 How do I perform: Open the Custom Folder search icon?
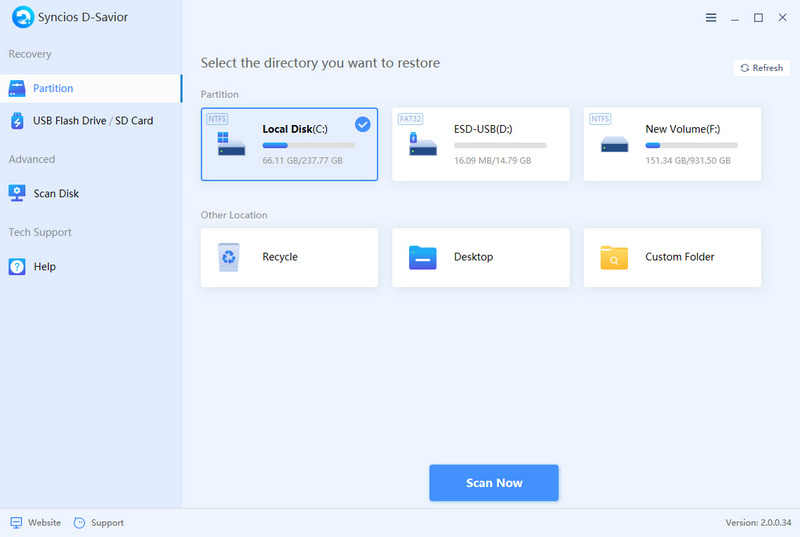613,258
